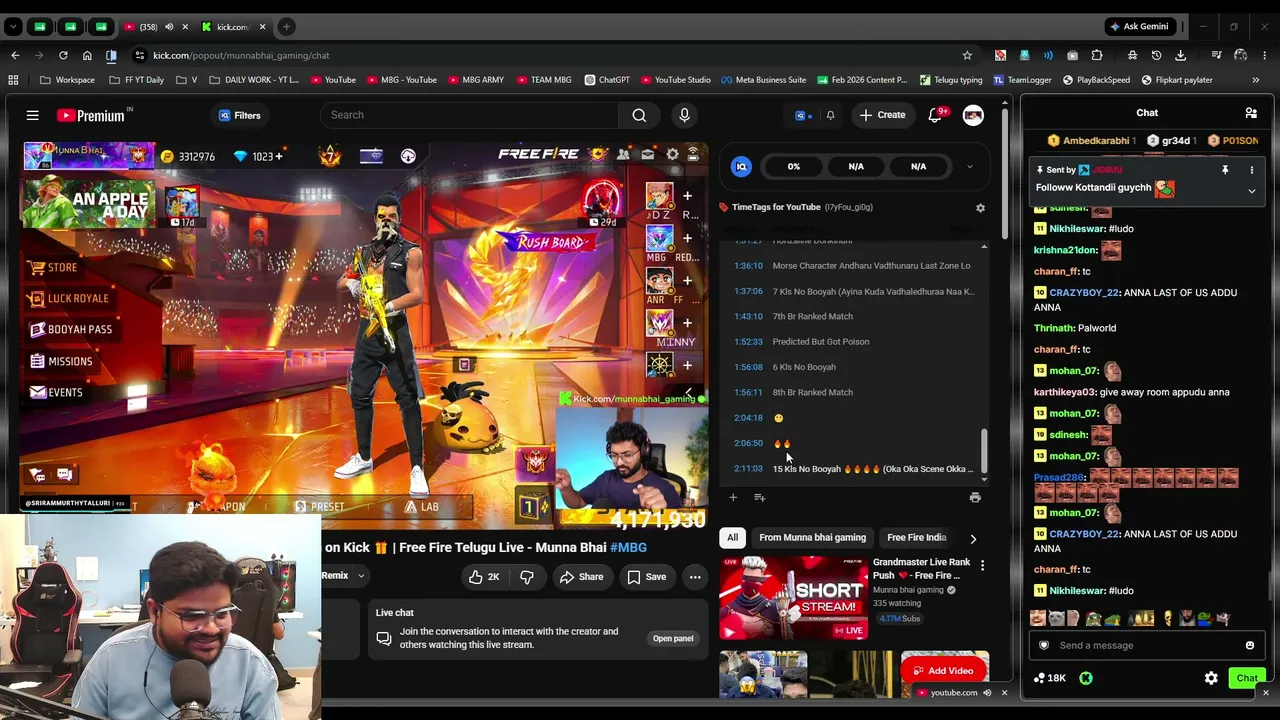
Task: Select '6 Kls No Booyah' tag text
Action: (804, 367)
